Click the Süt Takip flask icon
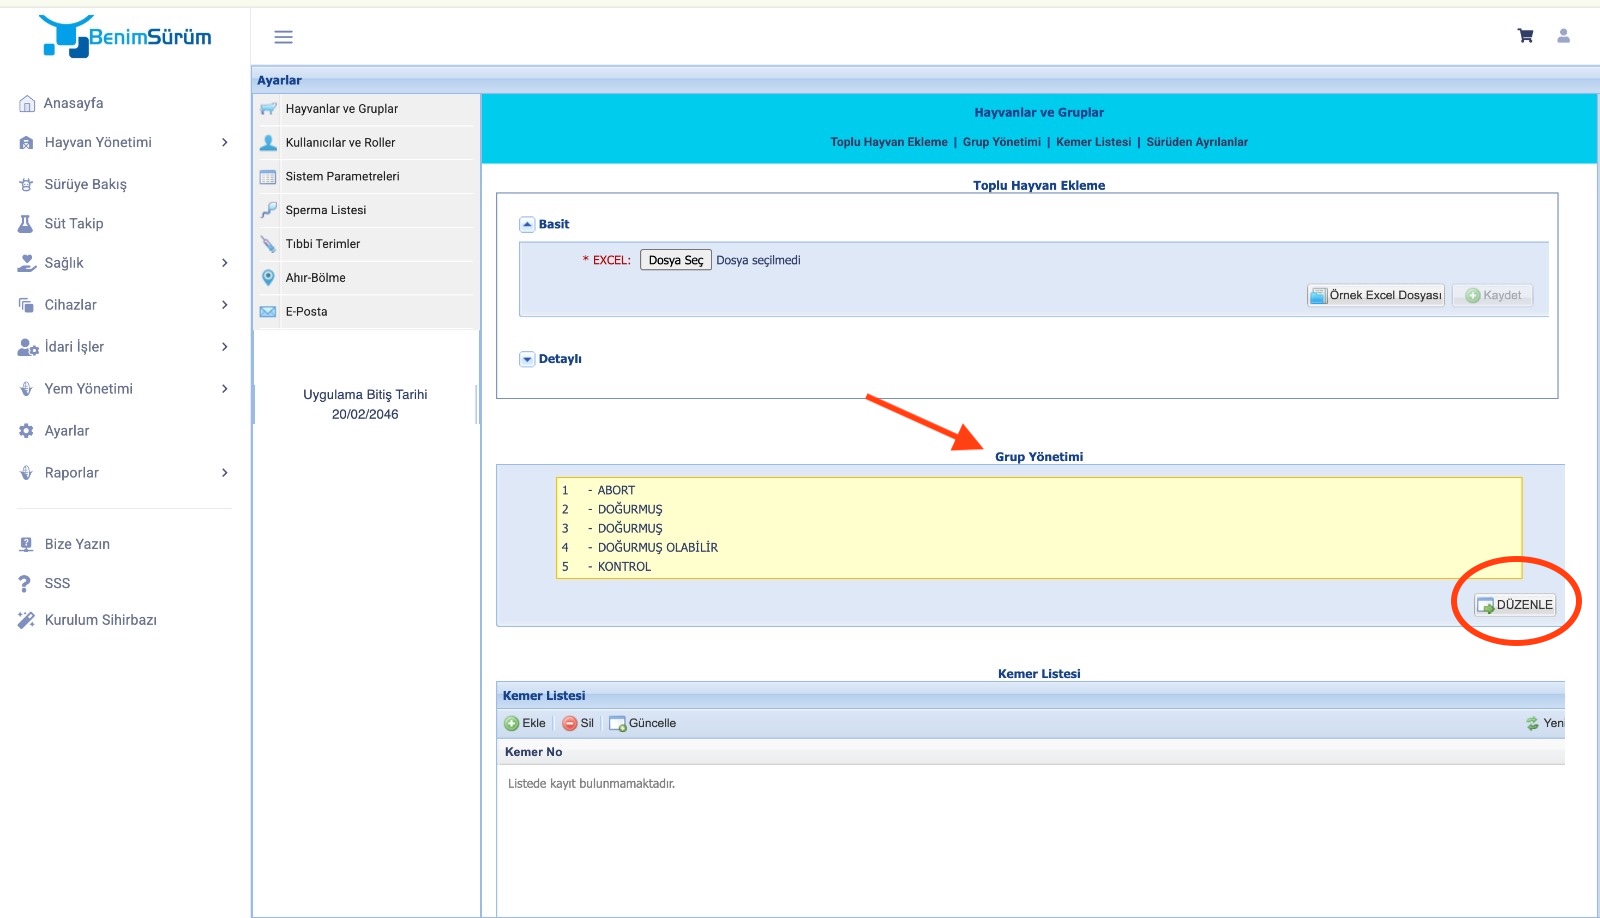The image size is (1600, 918). [26, 224]
